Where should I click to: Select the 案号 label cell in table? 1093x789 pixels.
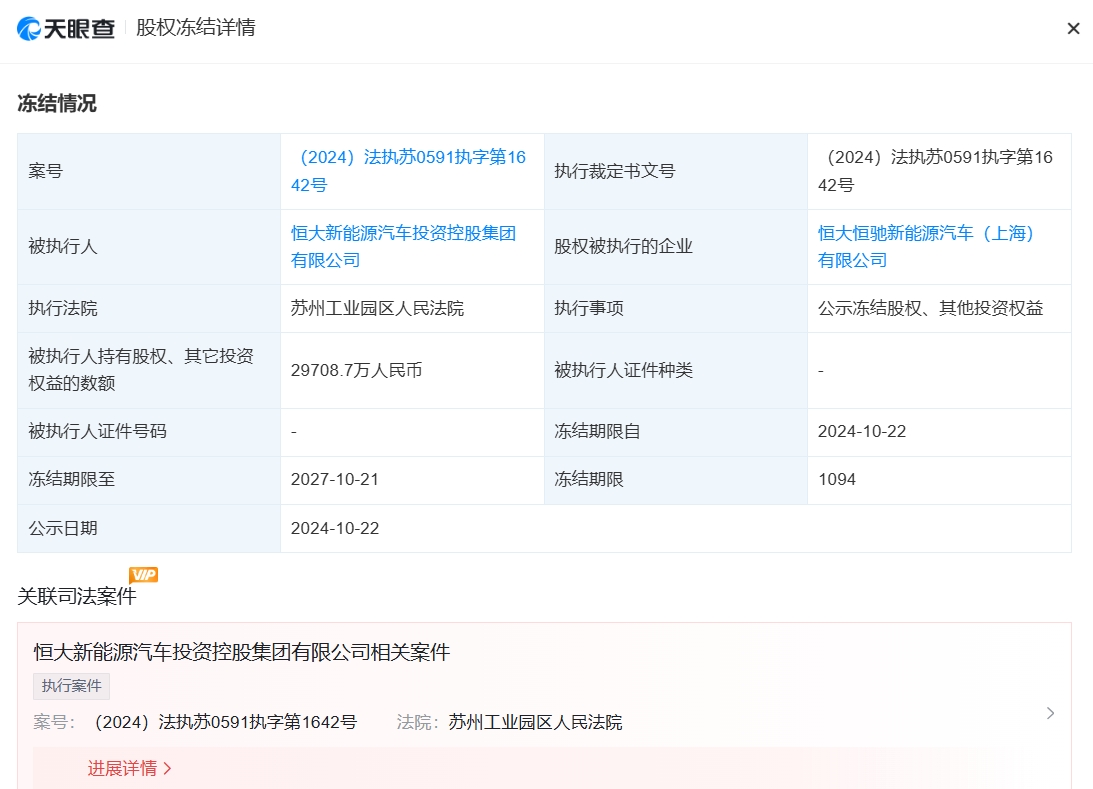tap(149, 171)
